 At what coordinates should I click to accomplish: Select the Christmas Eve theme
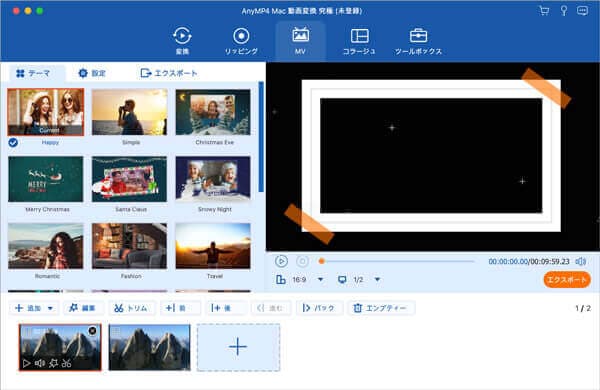coord(213,112)
